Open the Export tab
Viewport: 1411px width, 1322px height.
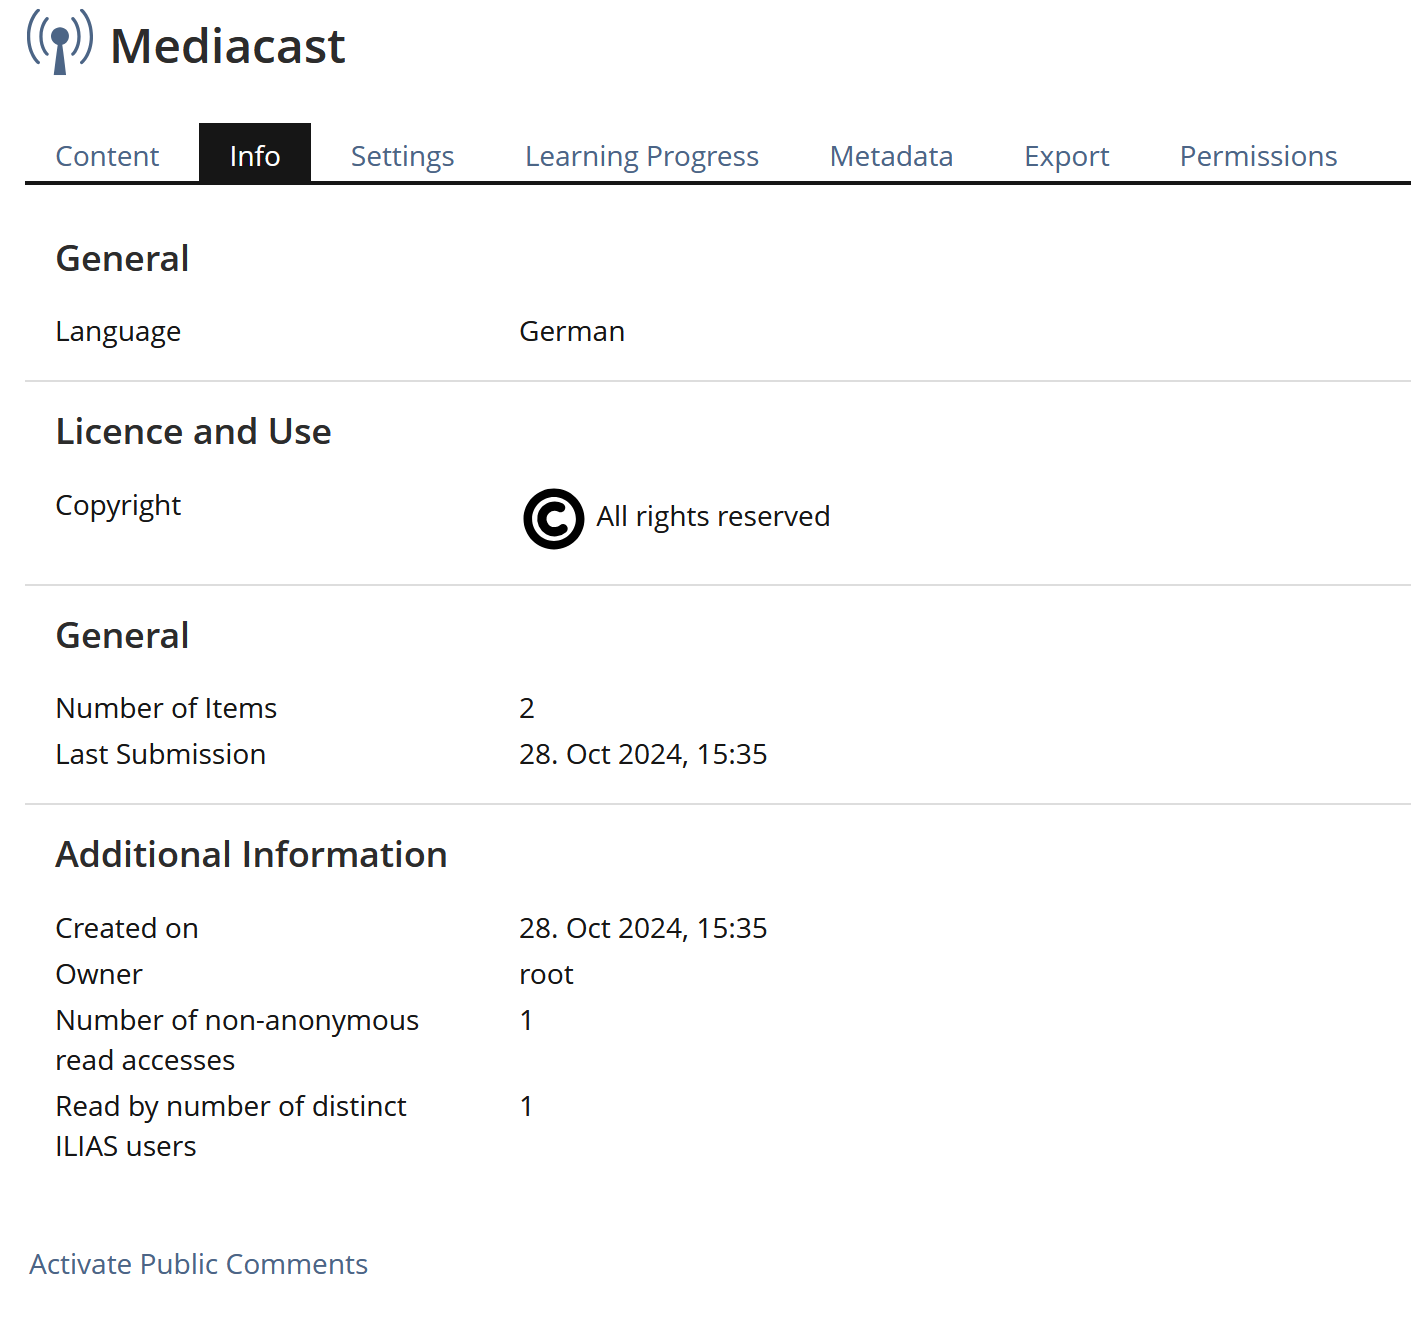(1066, 156)
